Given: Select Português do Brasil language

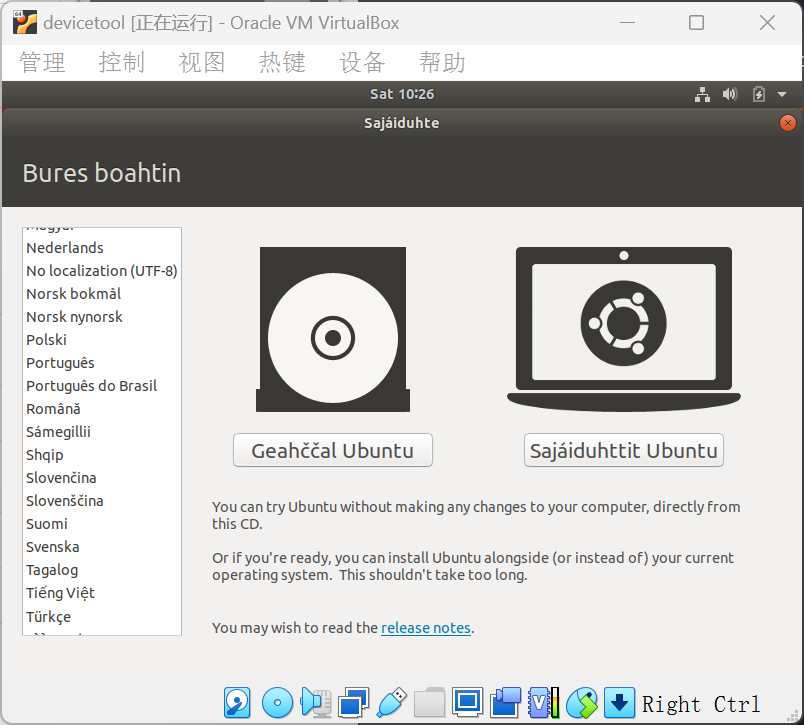Looking at the screenshot, I should point(102,386).
